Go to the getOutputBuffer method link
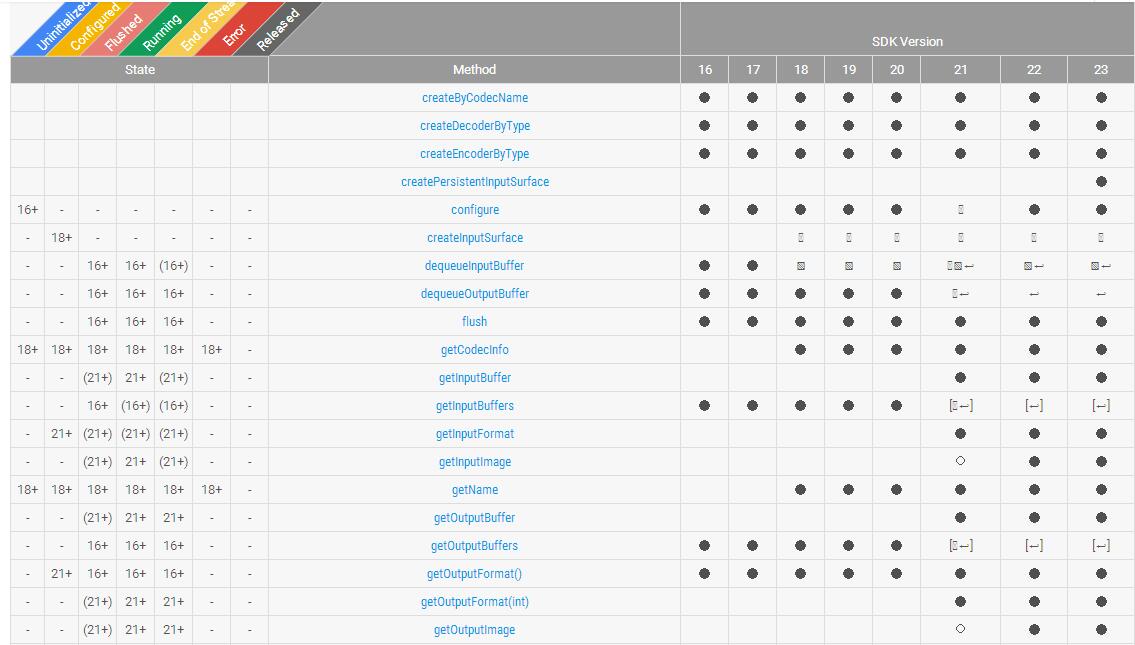Screen dimensions: 1135x645 (475, 518)
